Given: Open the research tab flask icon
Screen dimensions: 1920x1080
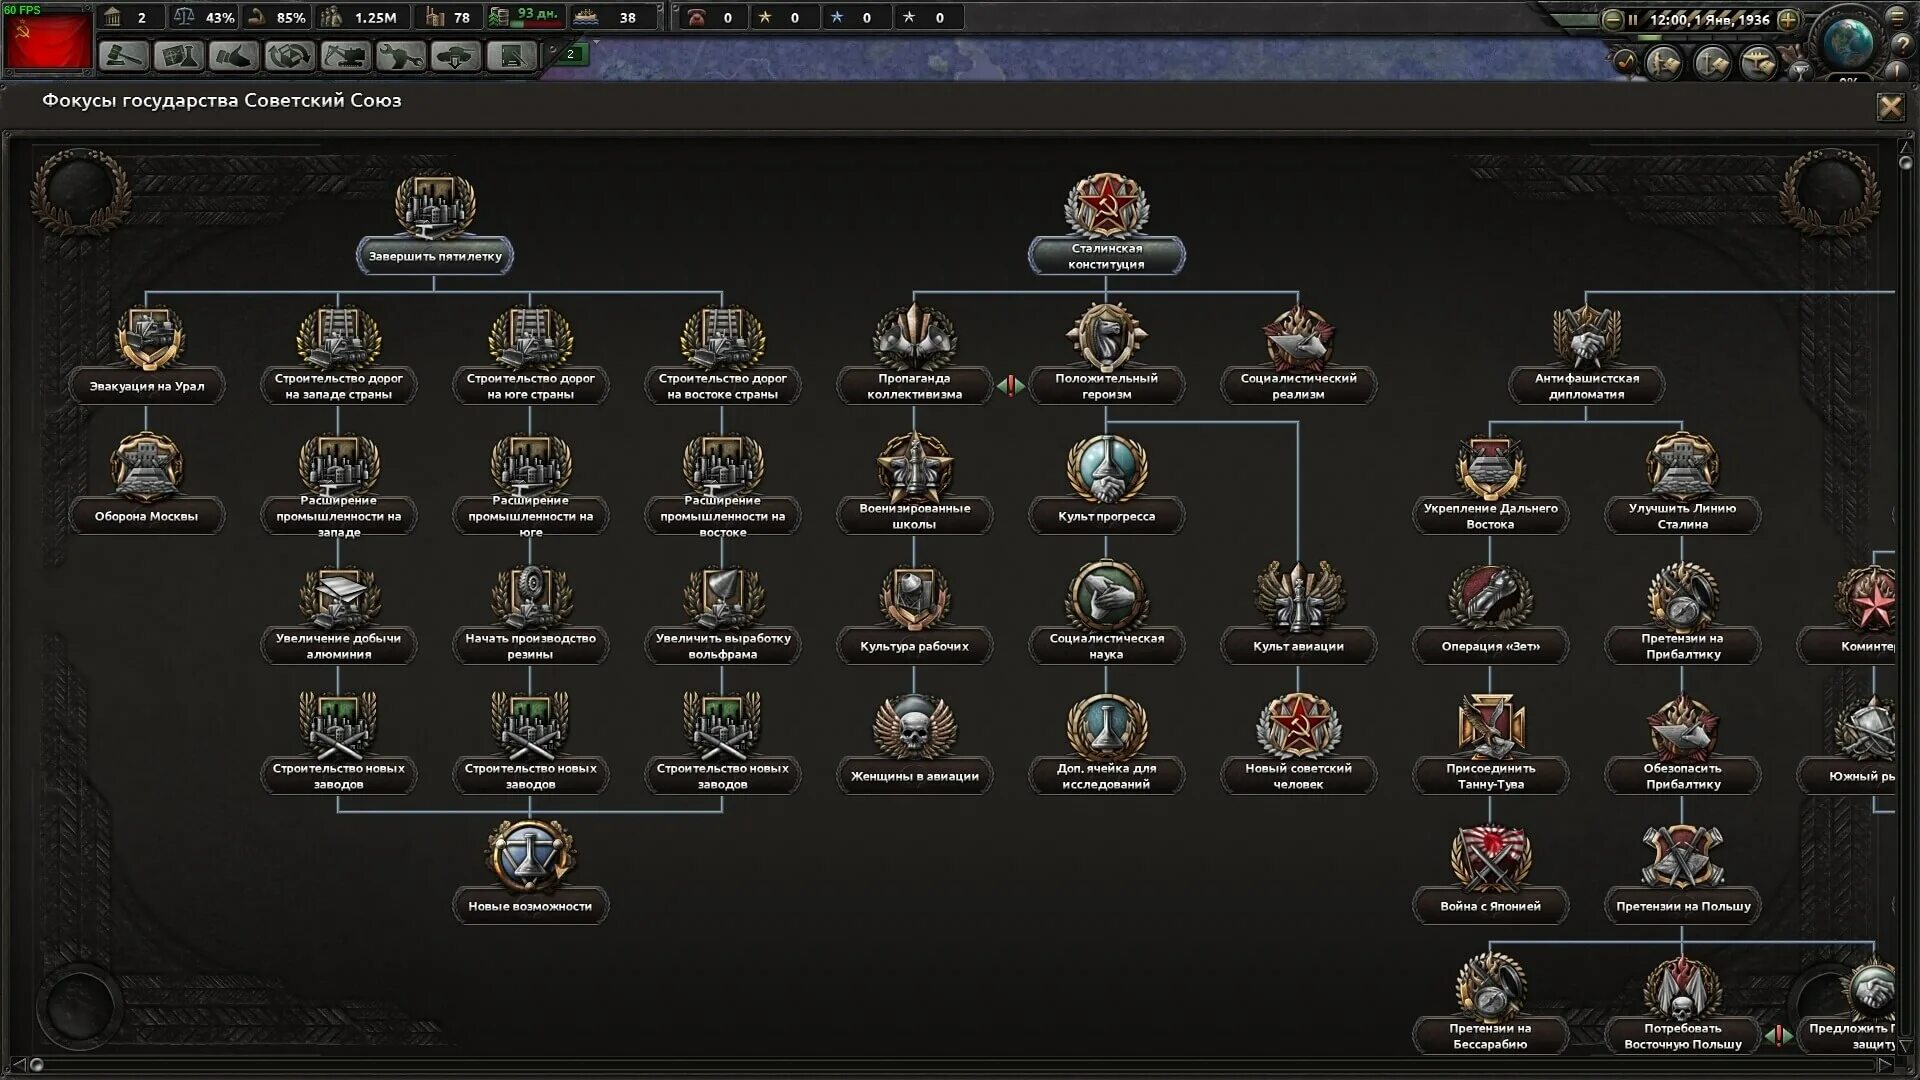Looking at the screenshot, I should 180,55.
